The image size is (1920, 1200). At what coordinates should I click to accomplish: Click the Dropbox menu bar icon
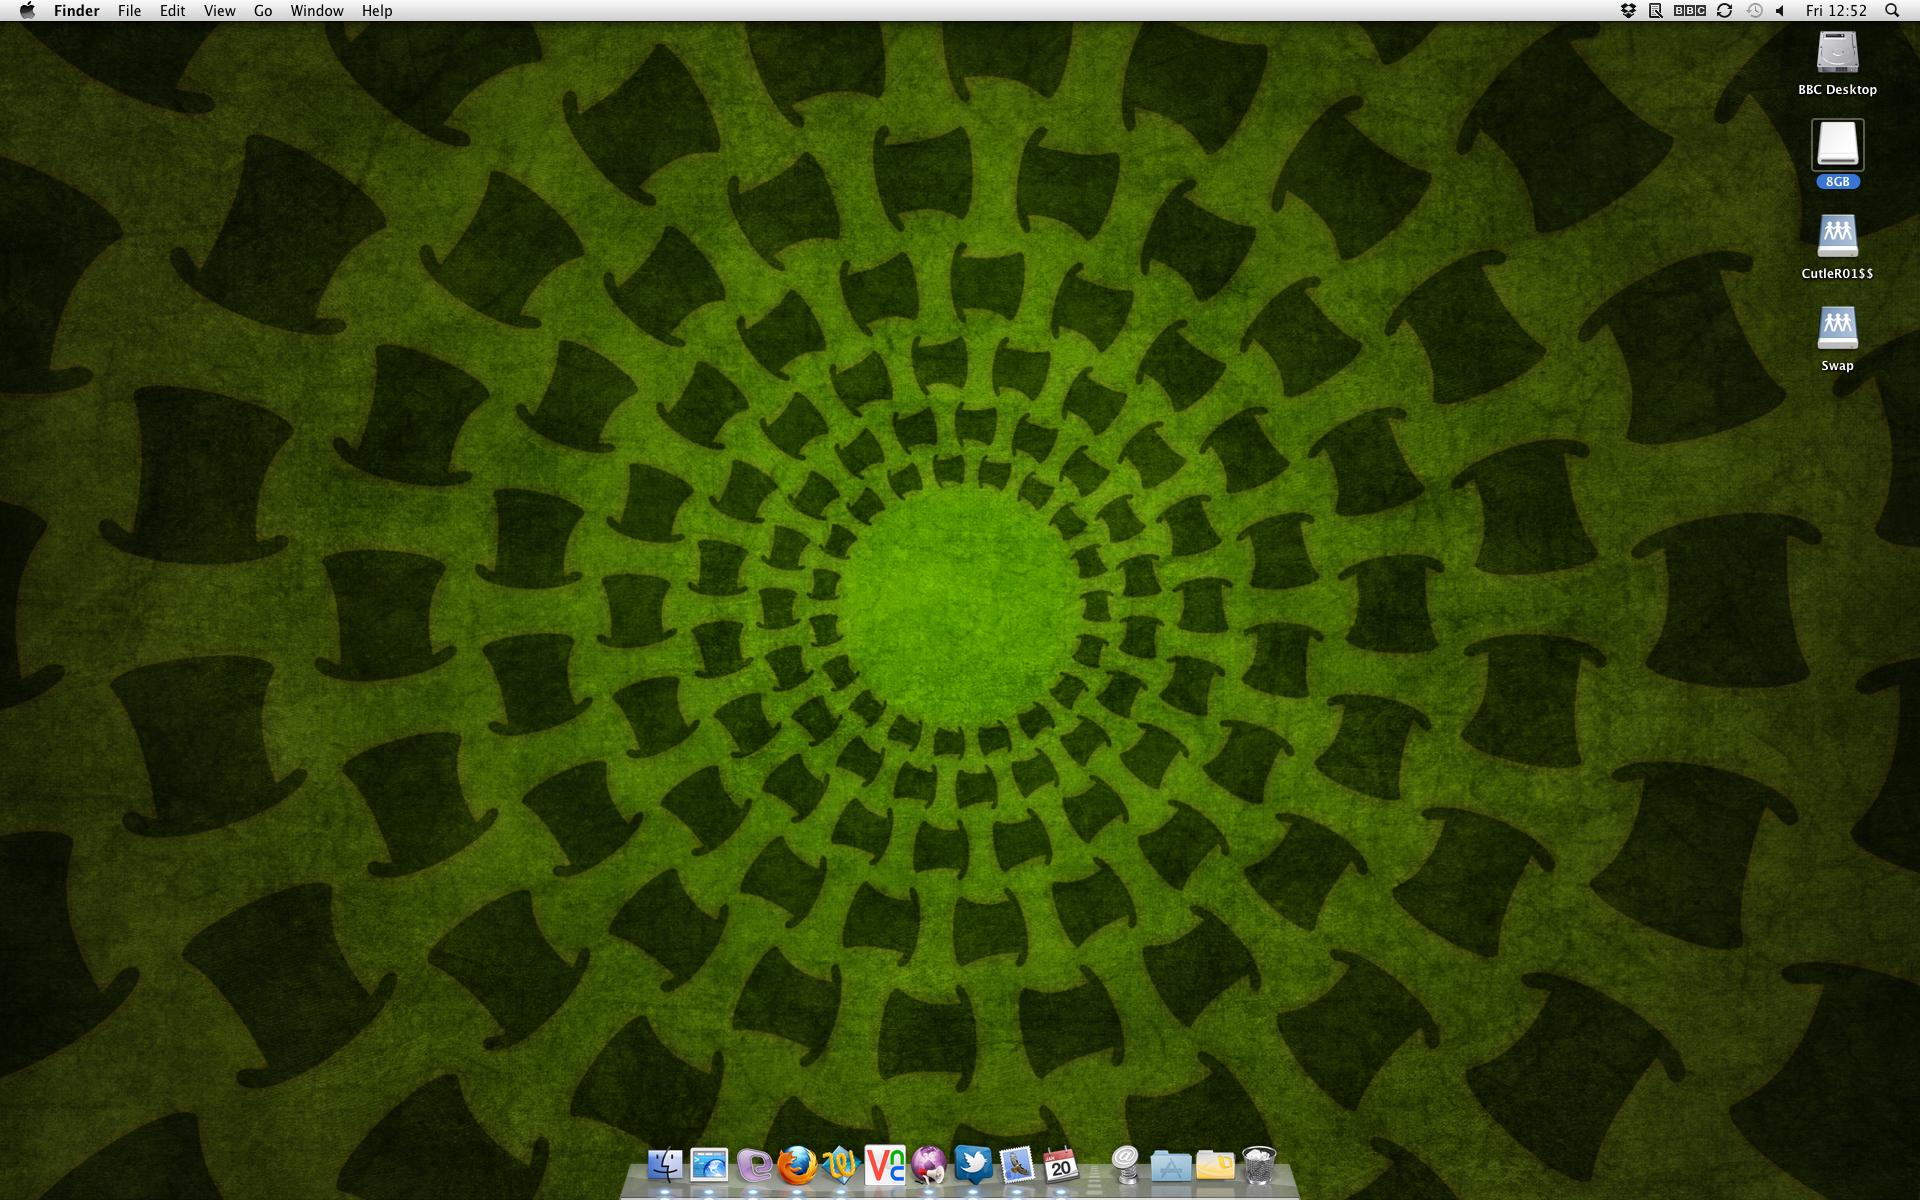tap(1628, 11)
